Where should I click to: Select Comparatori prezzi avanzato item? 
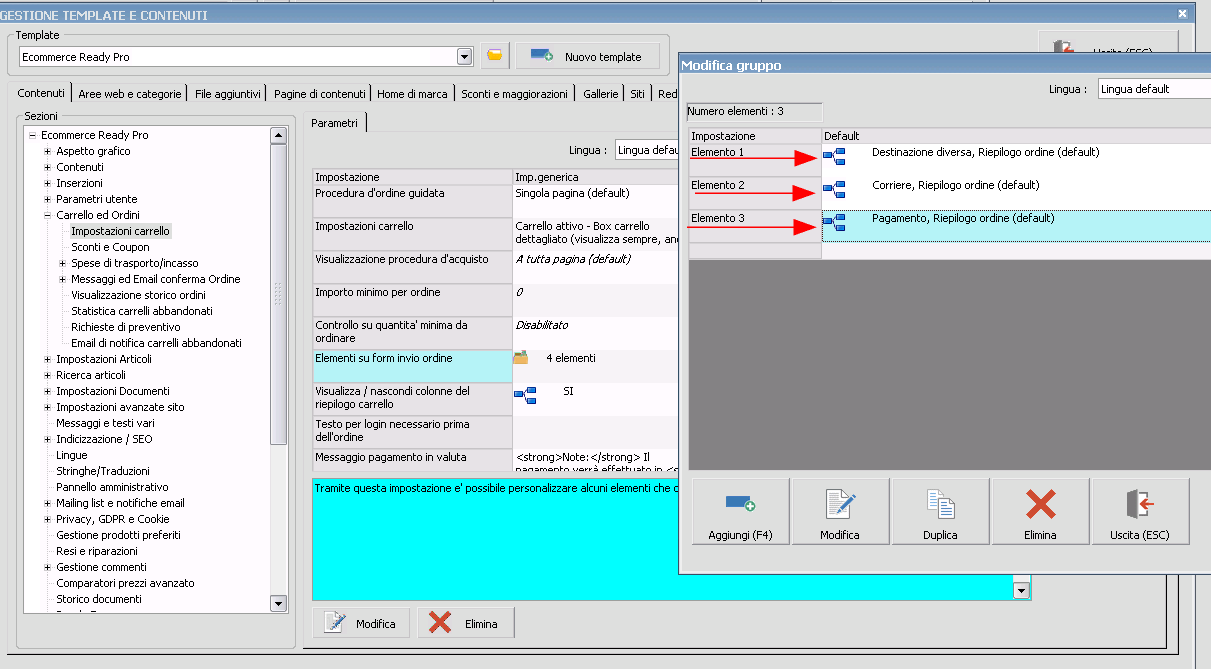coord(125,583)
